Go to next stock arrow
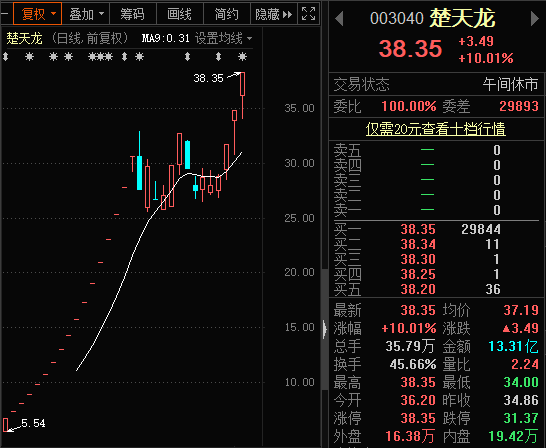This screenshot has height=448, width=546. pyautogui.click(x=535, y=18)
